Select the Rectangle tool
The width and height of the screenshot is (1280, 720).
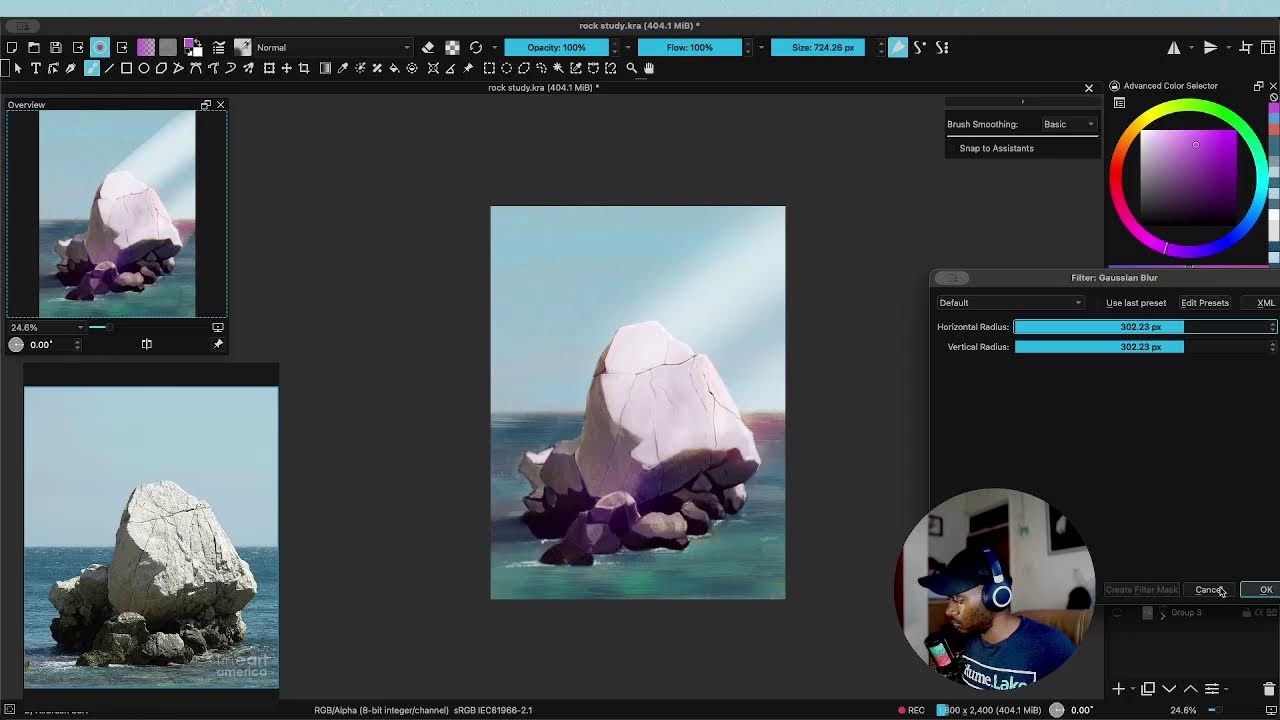click(x=126, y=68)
